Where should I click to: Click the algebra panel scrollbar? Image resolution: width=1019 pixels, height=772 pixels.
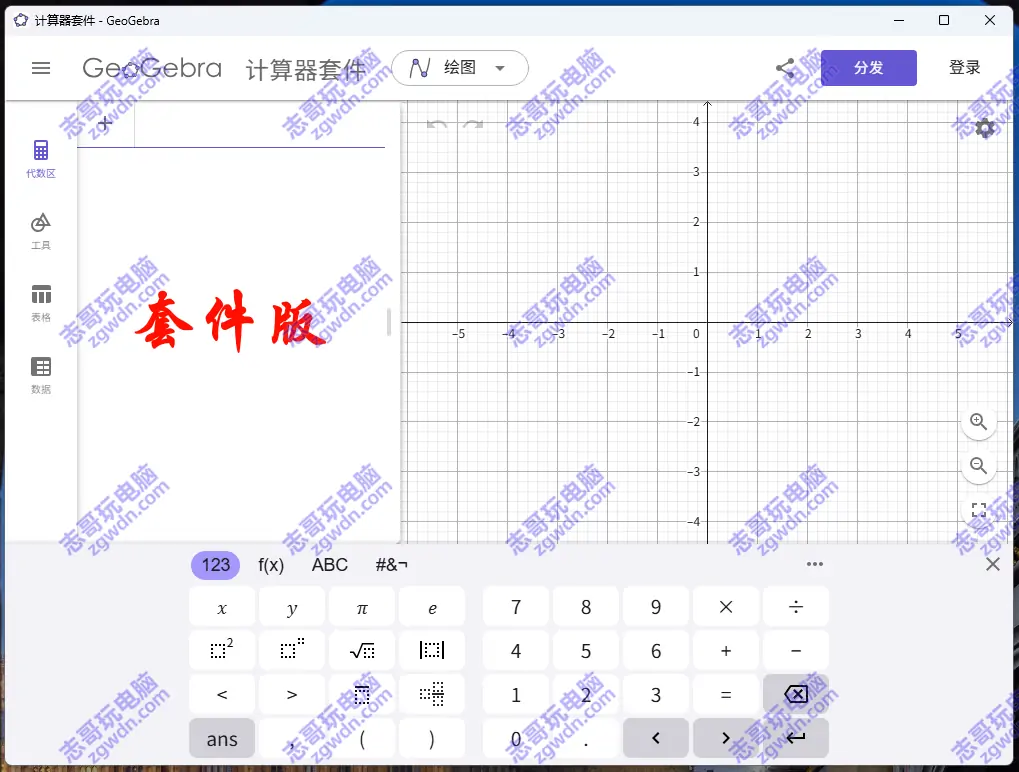point(389,320)
